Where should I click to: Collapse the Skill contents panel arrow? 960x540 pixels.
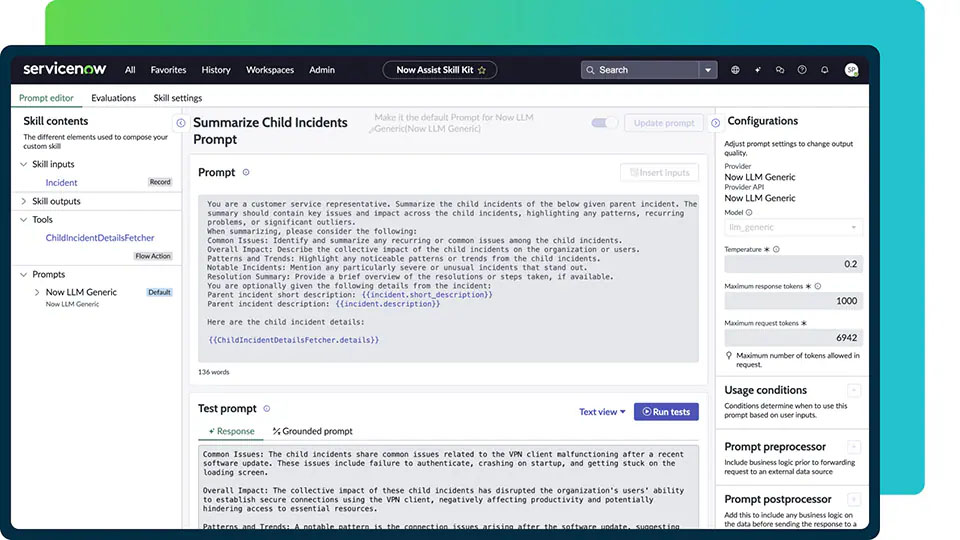pyautogui.click(x=180, y=123)
